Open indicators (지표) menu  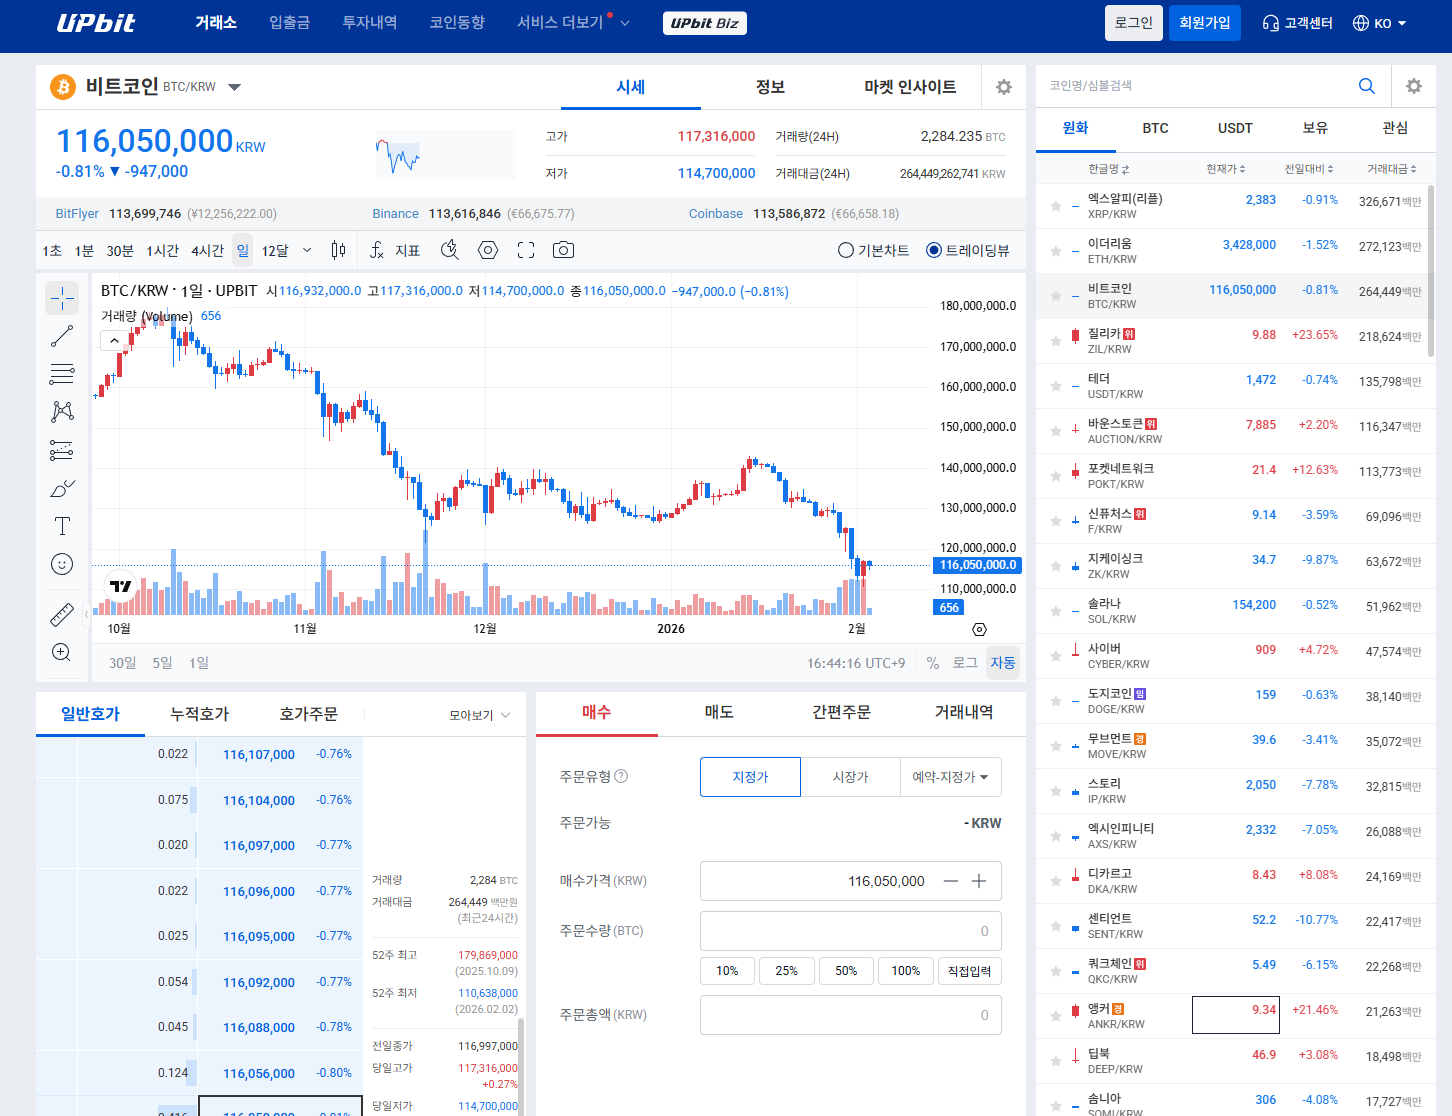pos(395,250)
